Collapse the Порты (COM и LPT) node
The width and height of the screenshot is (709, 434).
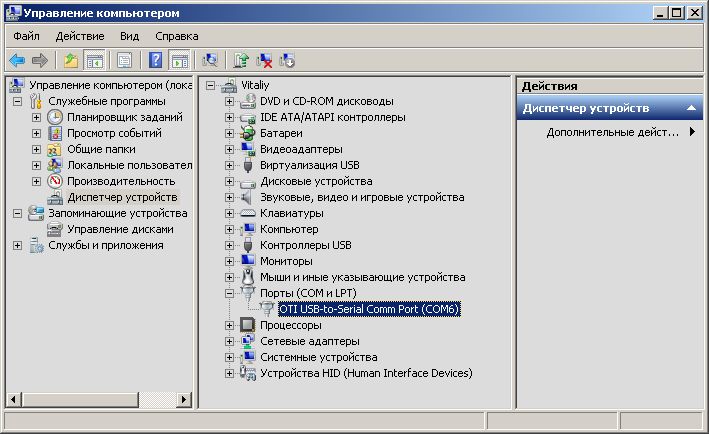pyautogui.click(x=229, y=293)
